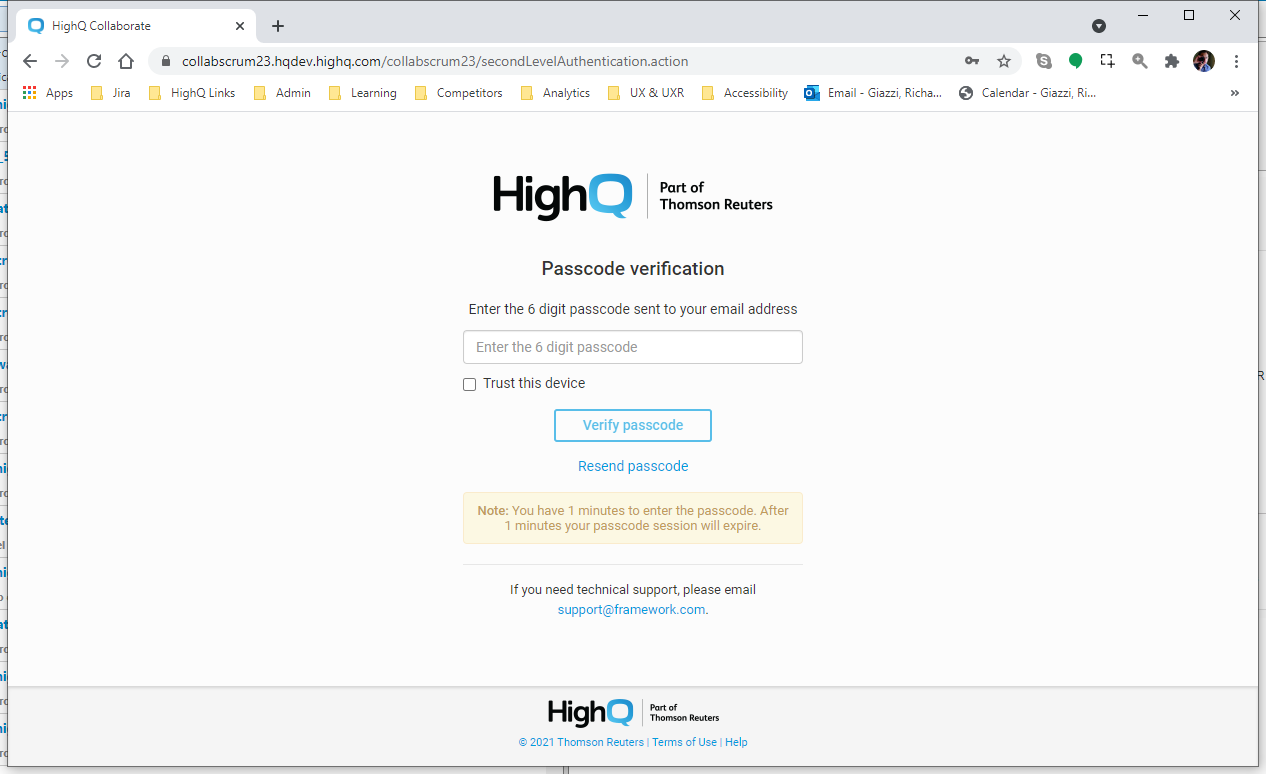Click the 6 digit passcode input field
Viewport: 1266px width, 774px height.
(x=633, y=347)
